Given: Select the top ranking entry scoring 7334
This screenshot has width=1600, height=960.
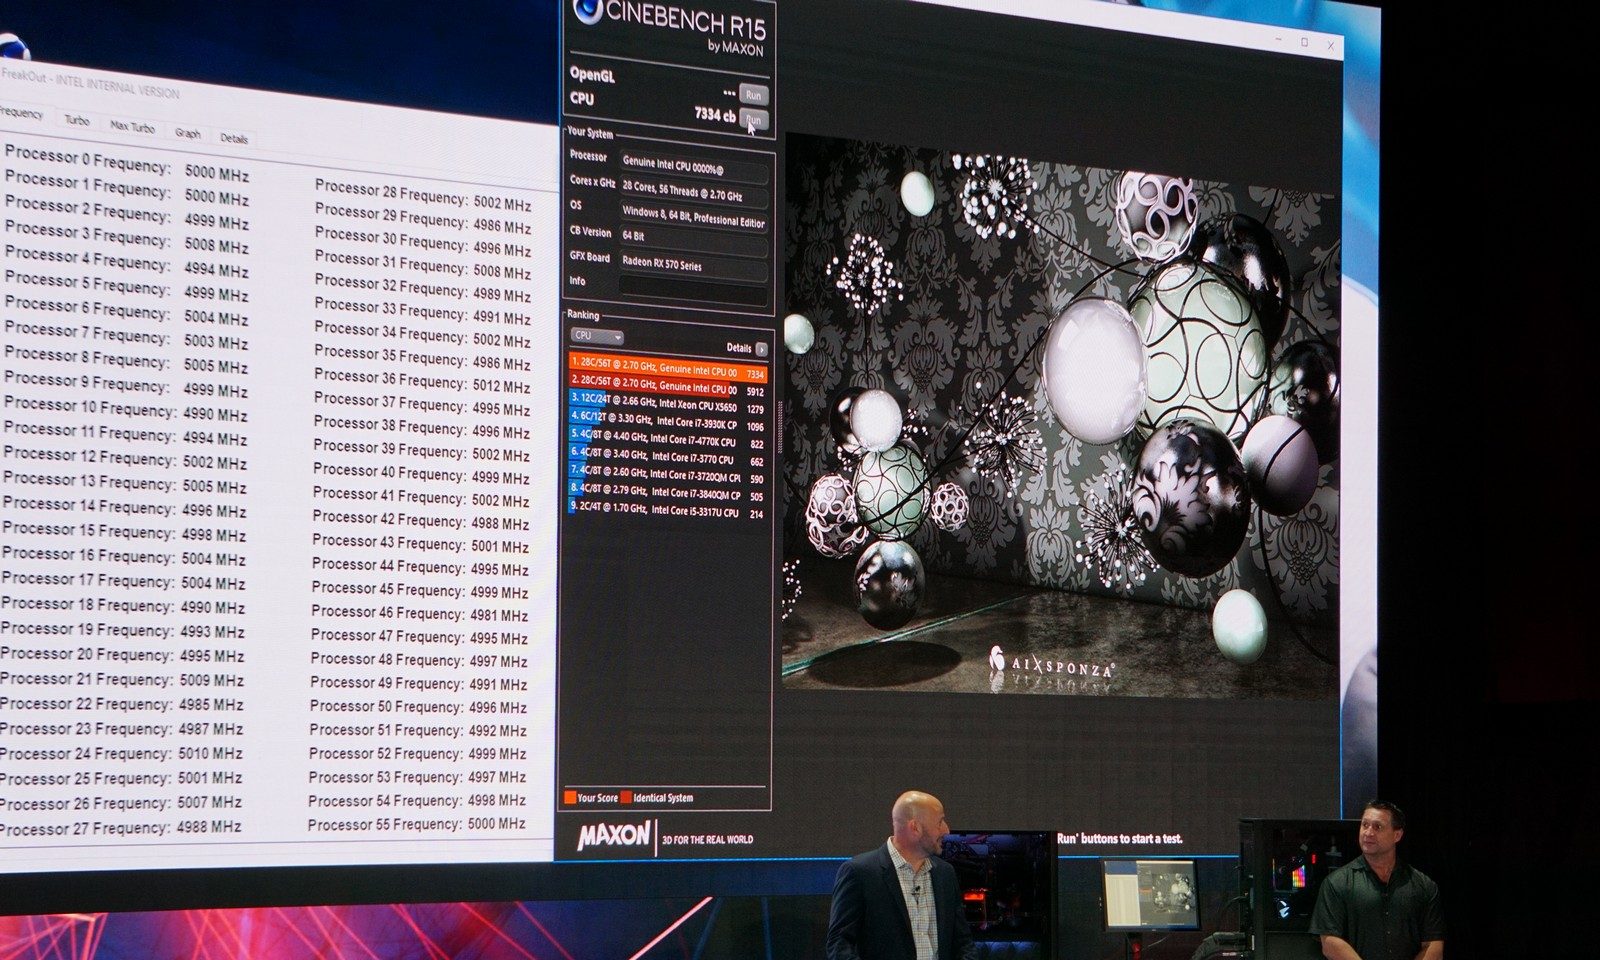Looking at the screenshot, I should [x=667, y=372].
